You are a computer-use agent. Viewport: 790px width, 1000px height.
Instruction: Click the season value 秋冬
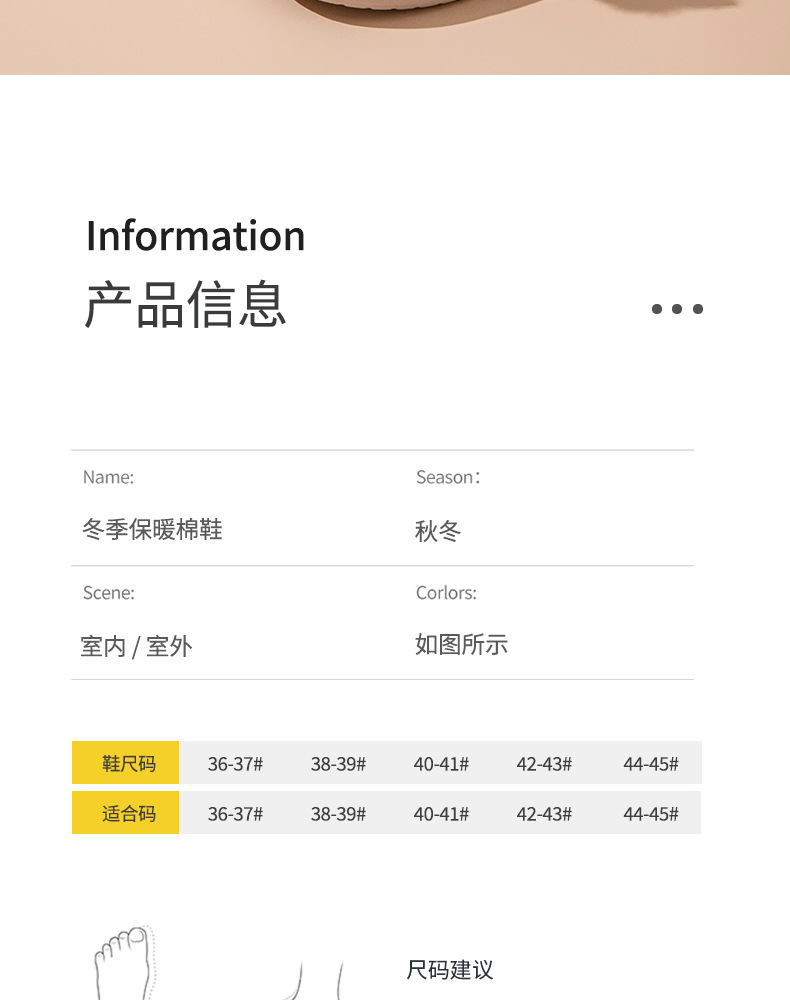(438, 531)
